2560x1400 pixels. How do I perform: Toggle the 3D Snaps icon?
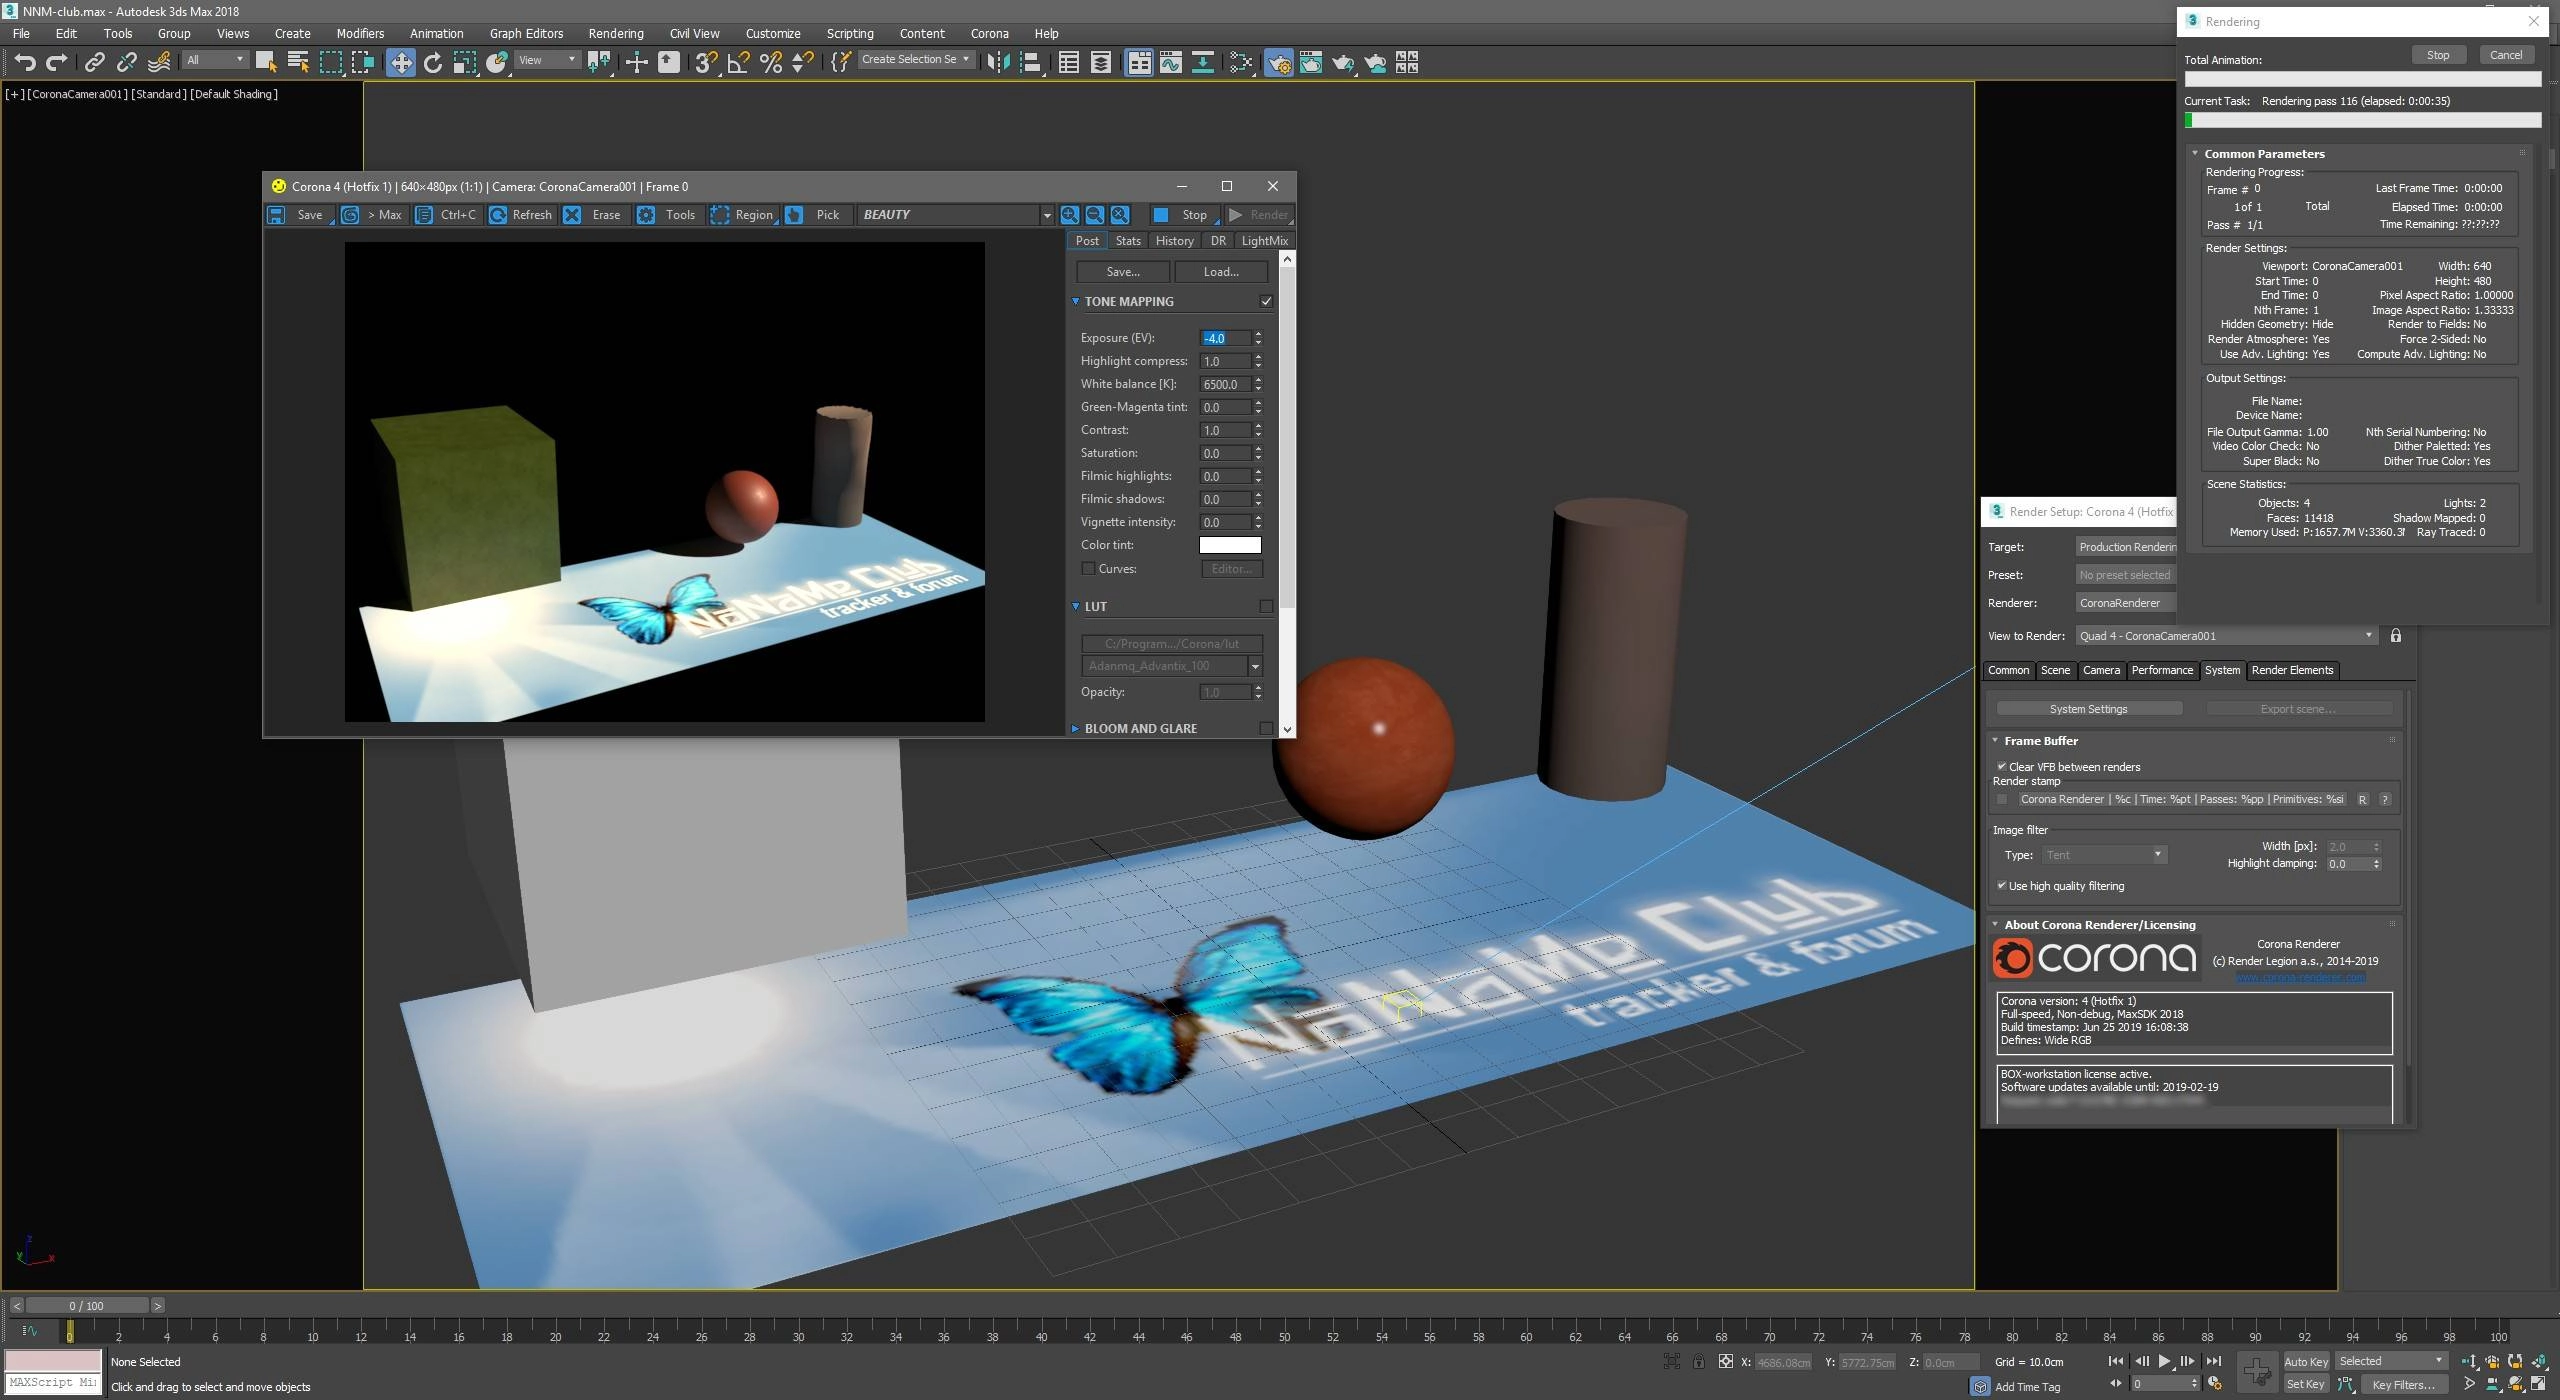(x=706, y=62)
